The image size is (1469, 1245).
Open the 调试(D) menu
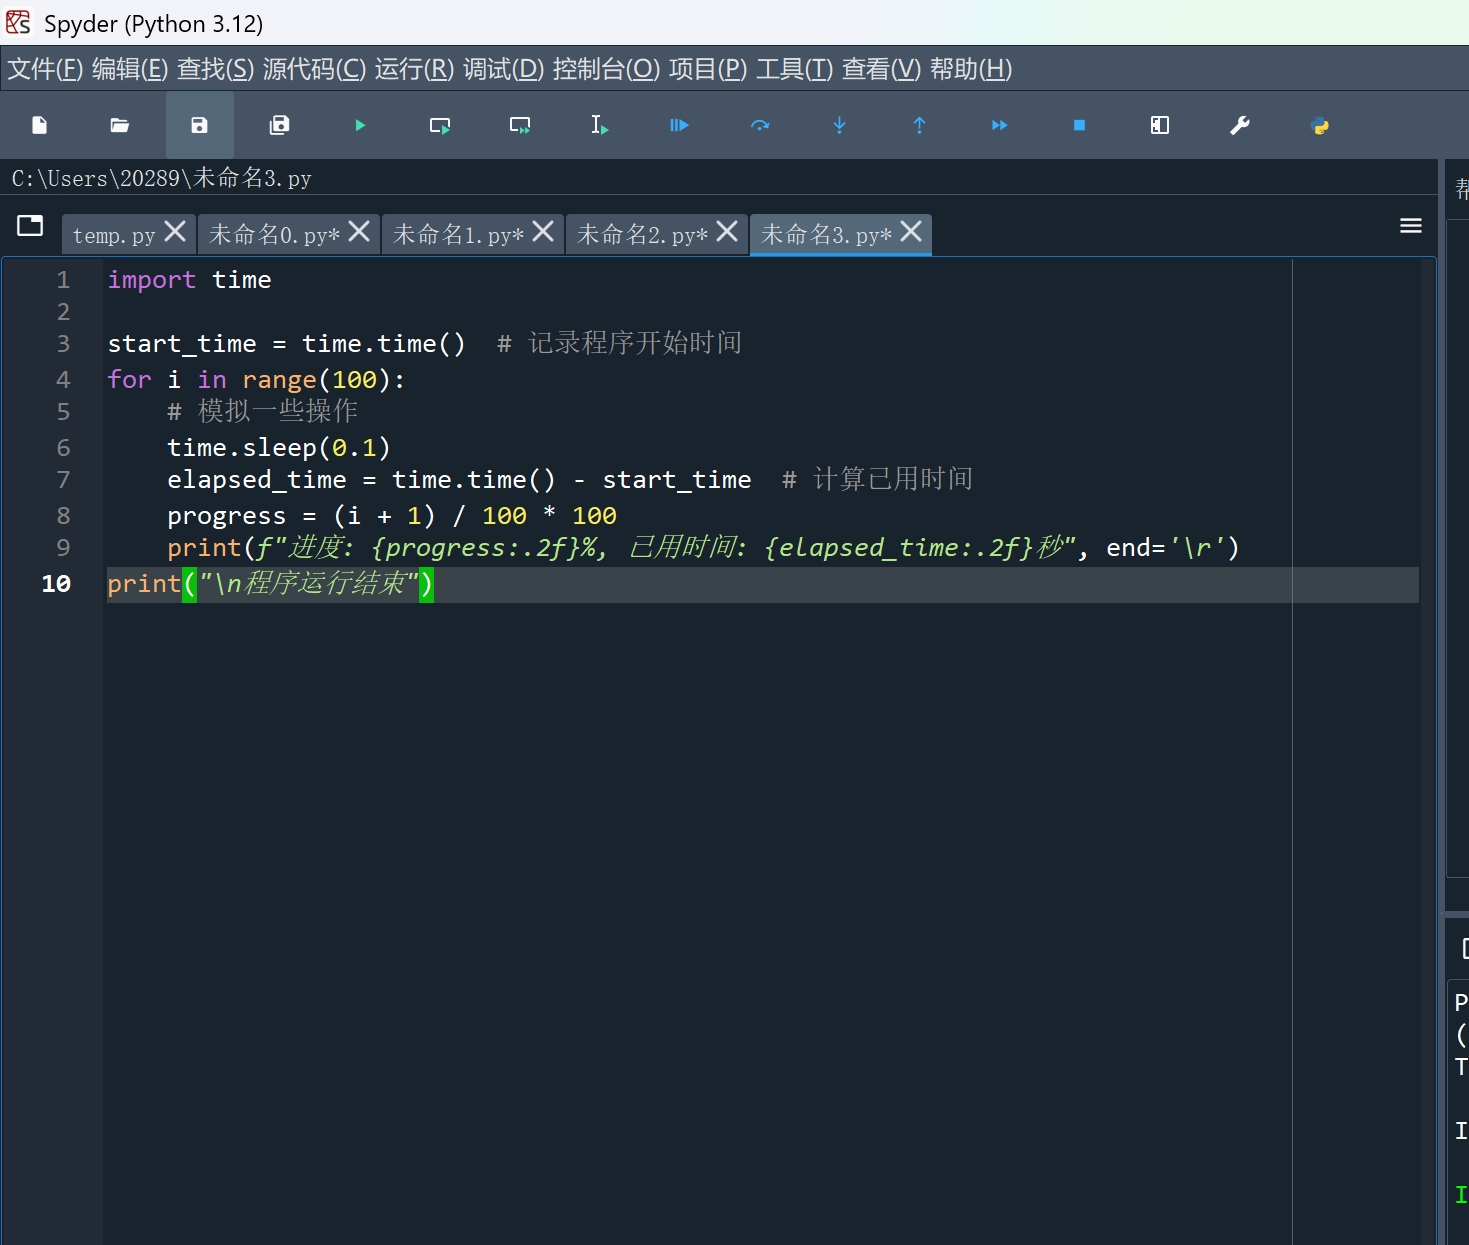504,69
